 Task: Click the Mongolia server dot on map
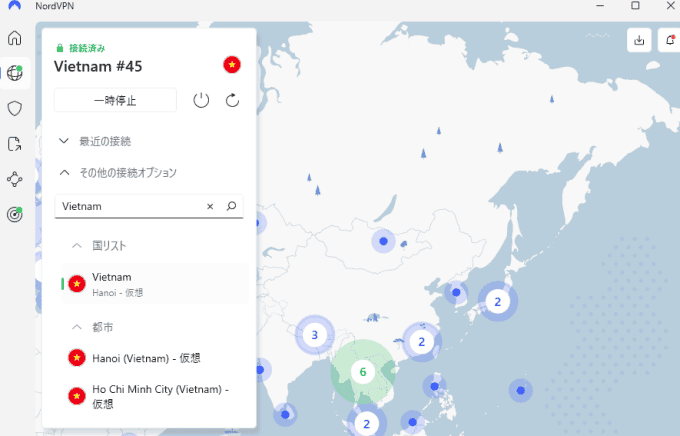point(383,241)
